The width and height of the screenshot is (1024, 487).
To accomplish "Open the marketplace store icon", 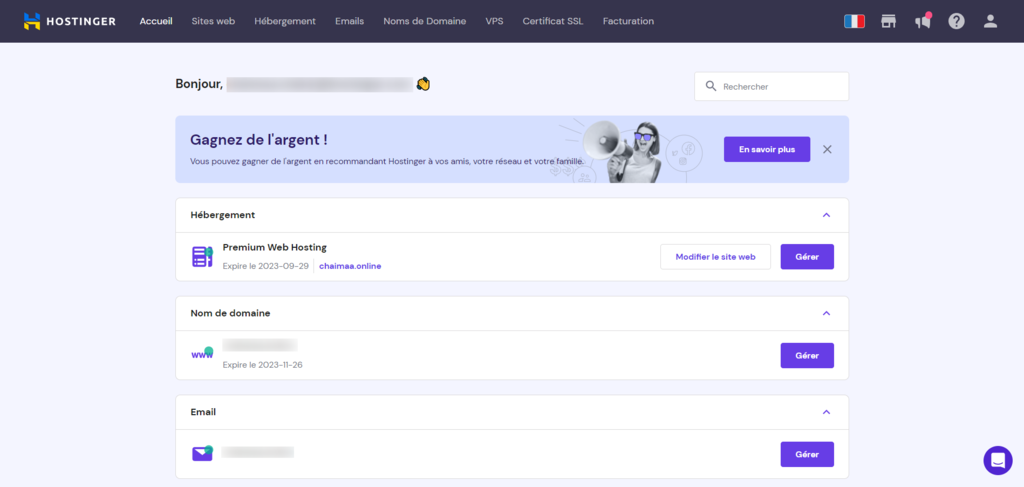I will click(888, 21).
